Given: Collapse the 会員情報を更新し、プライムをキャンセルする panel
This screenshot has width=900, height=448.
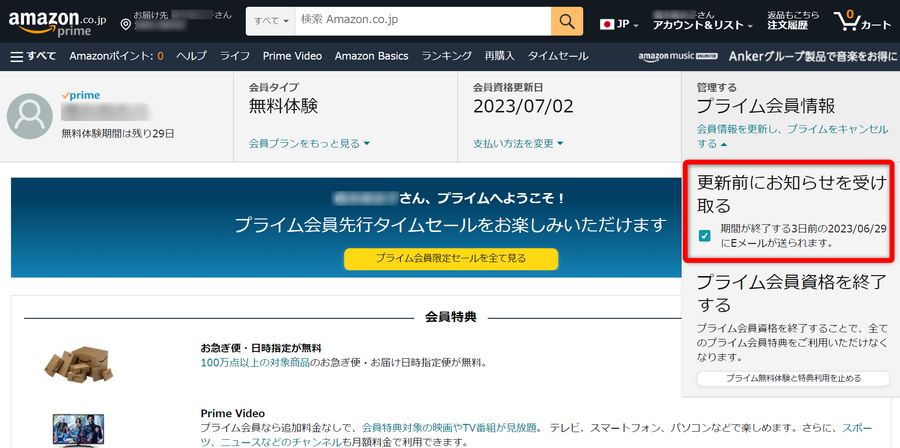Looking at the screenshot, I should pyautogui.click(x=792, y=137).
